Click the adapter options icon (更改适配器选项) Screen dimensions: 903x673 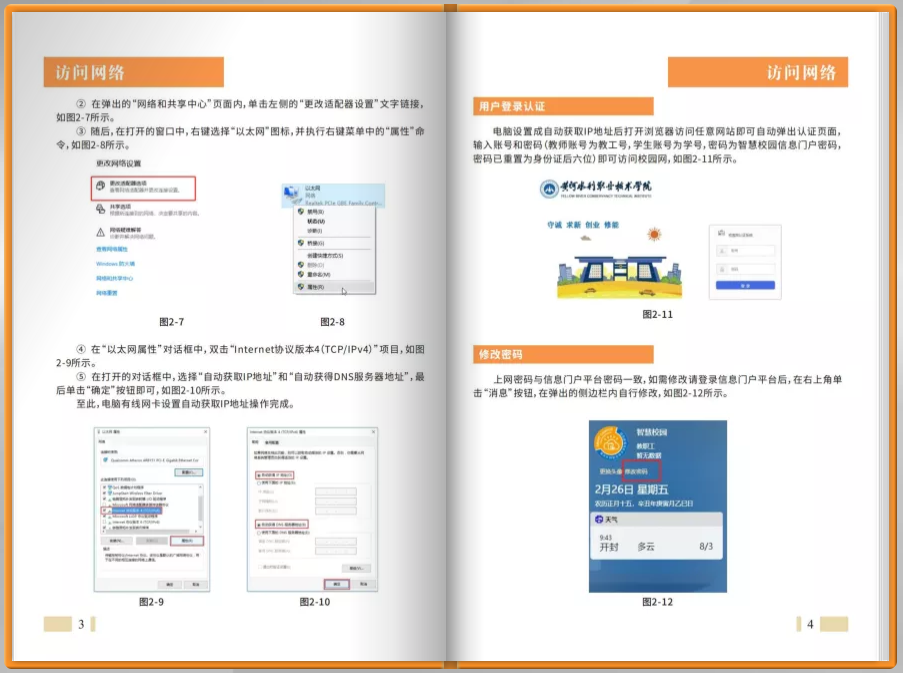101,186
